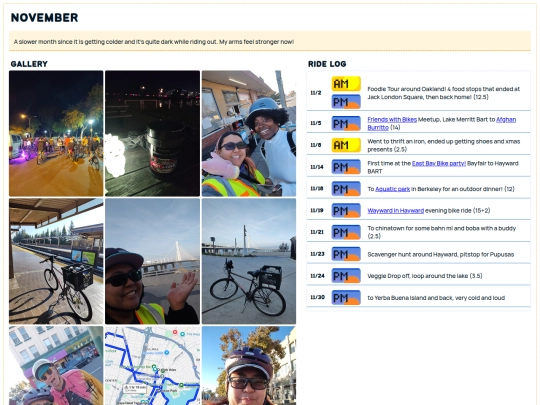
Task: View the waving selfie with bridge behind
Action: click(152, 261)
